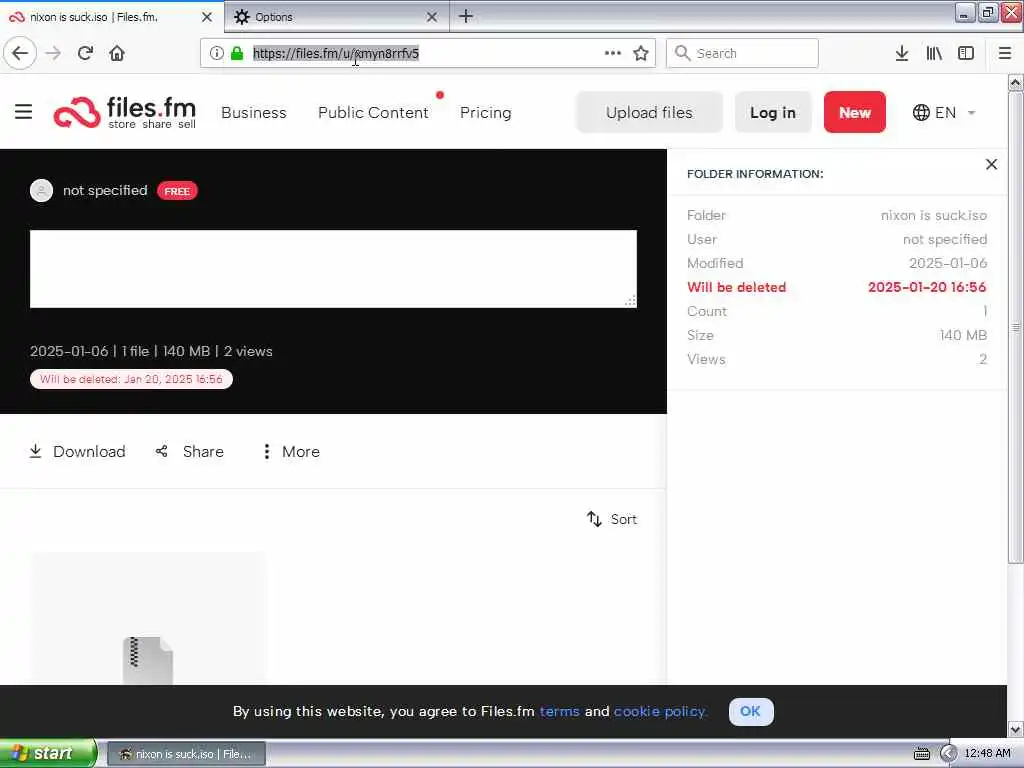1024x768 pixels.
Task: Click the 'not specified' username text
Action: (105, 191)
